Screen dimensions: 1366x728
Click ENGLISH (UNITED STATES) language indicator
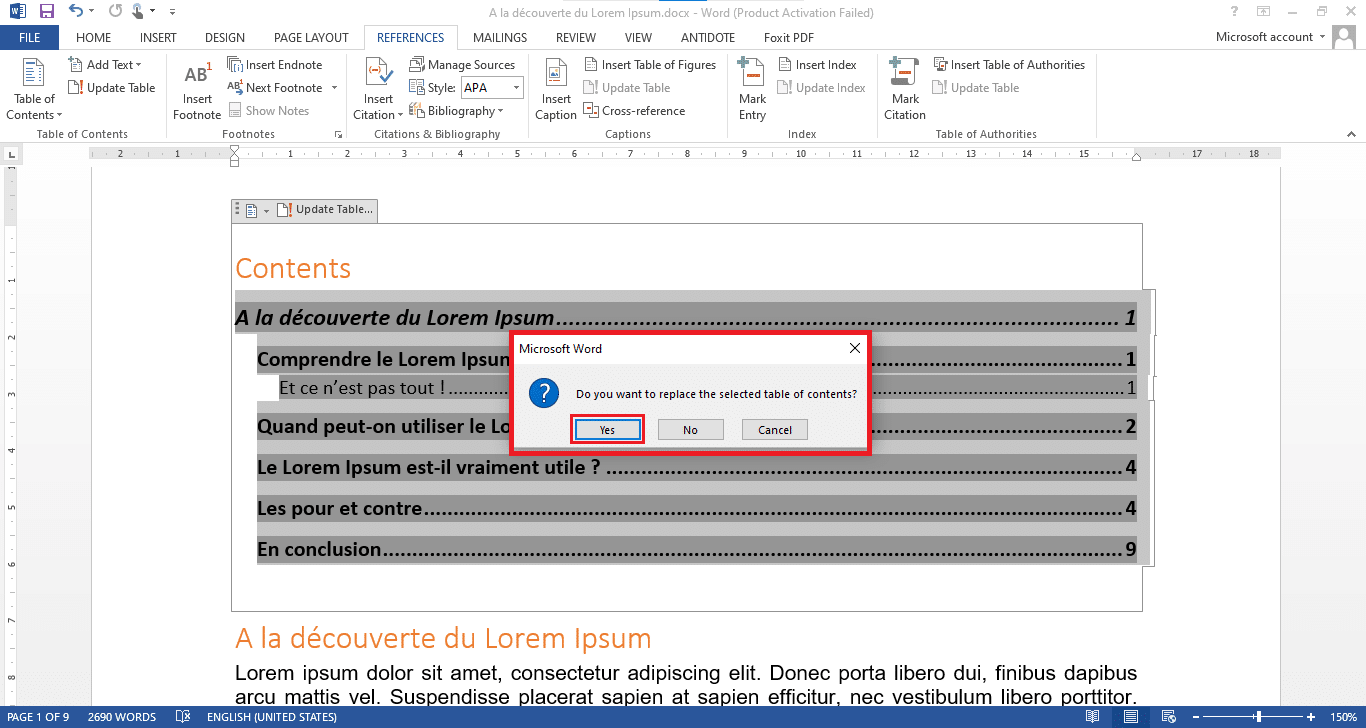pyautogui.click(x=272, y=717)
